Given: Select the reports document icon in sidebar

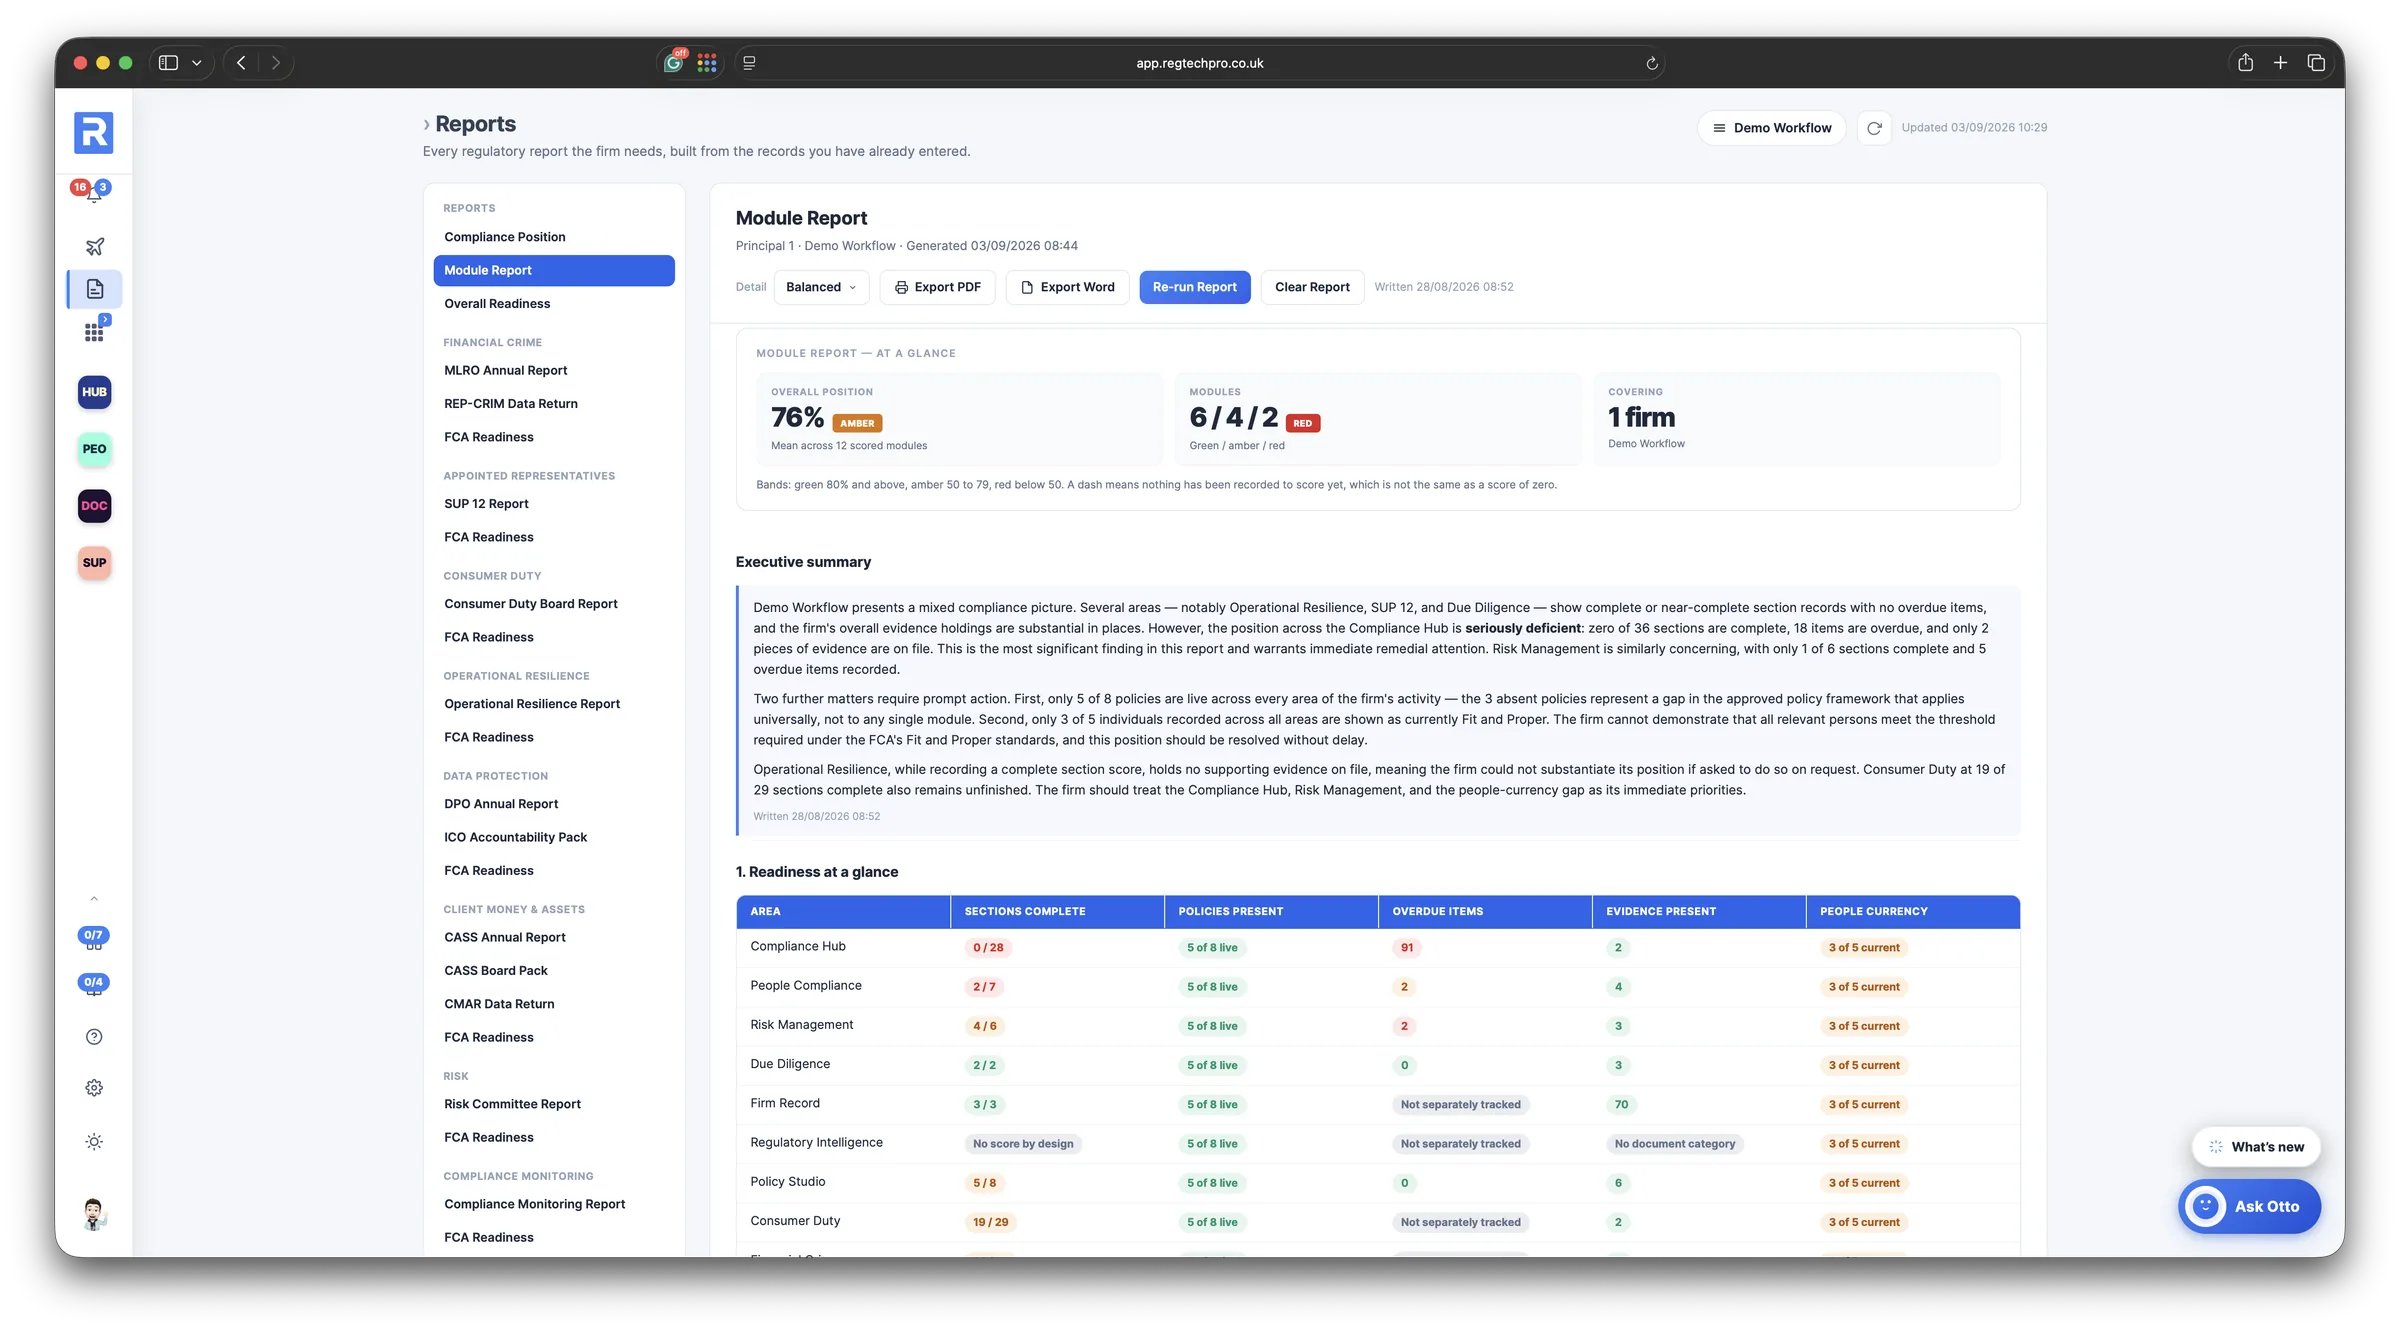Looking at the screenshot, I should (95, 289).
